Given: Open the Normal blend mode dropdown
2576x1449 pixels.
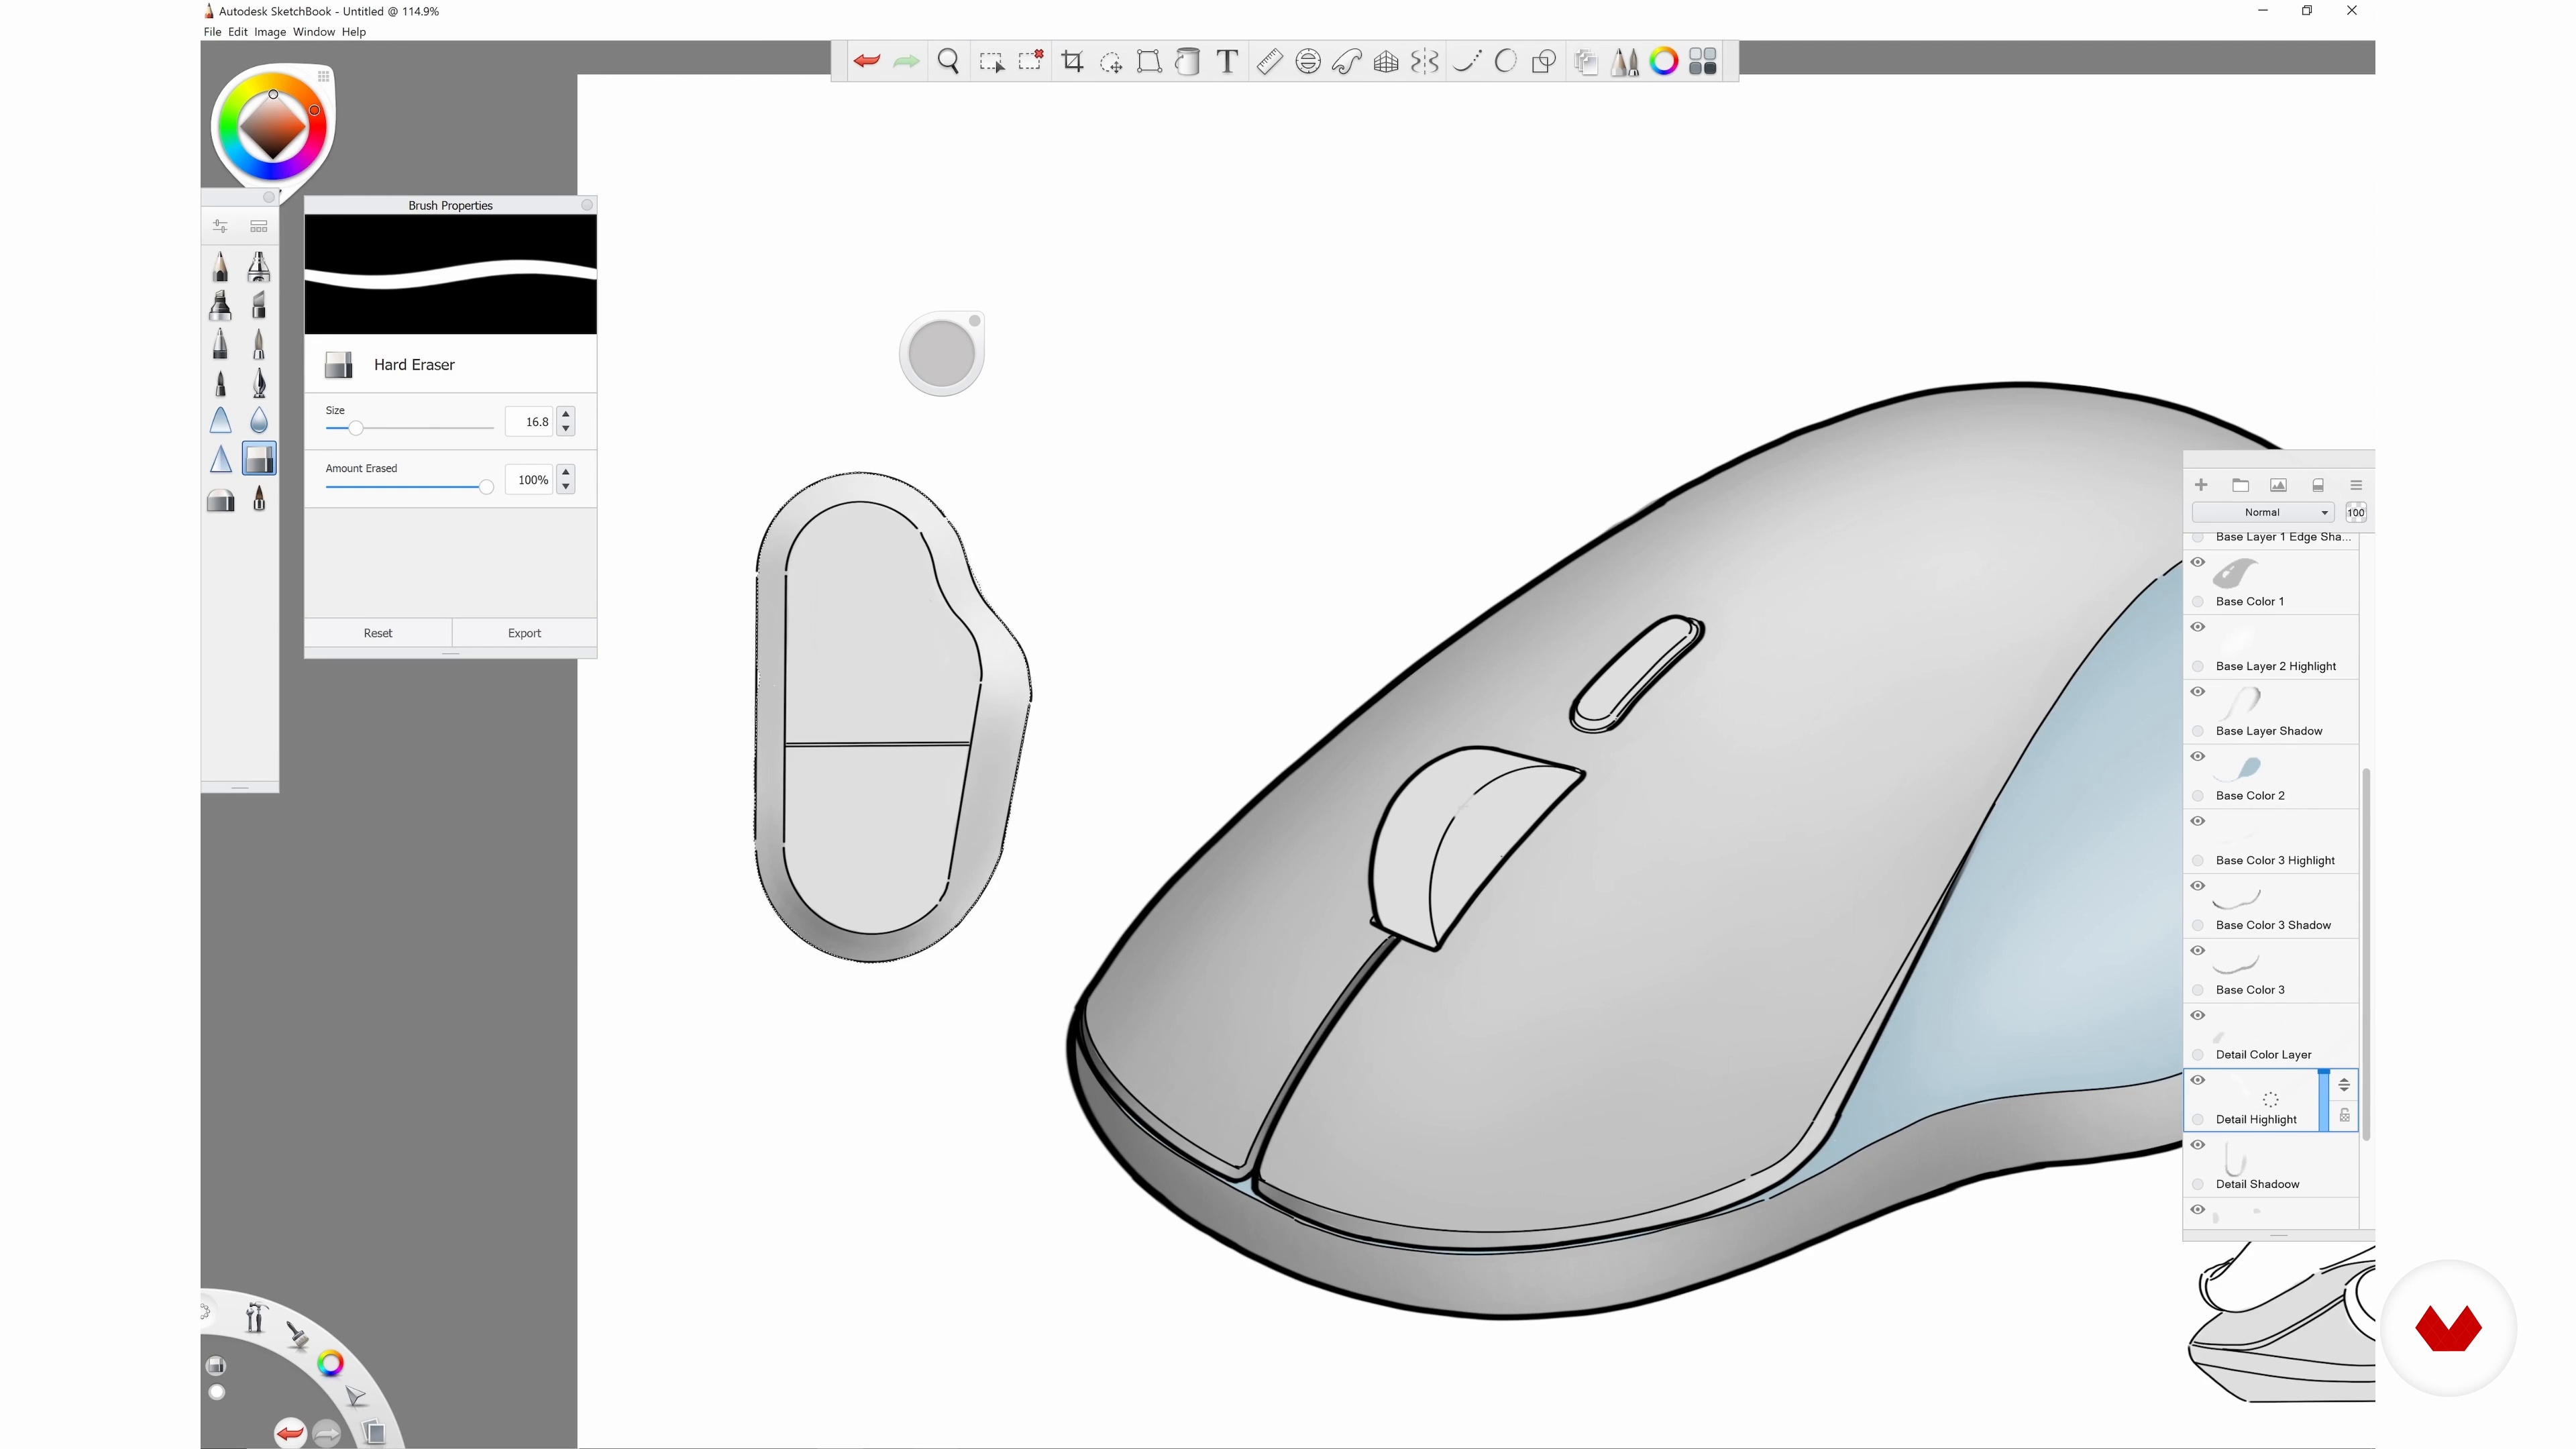Looking at the screenshot, I should 2263,512.
